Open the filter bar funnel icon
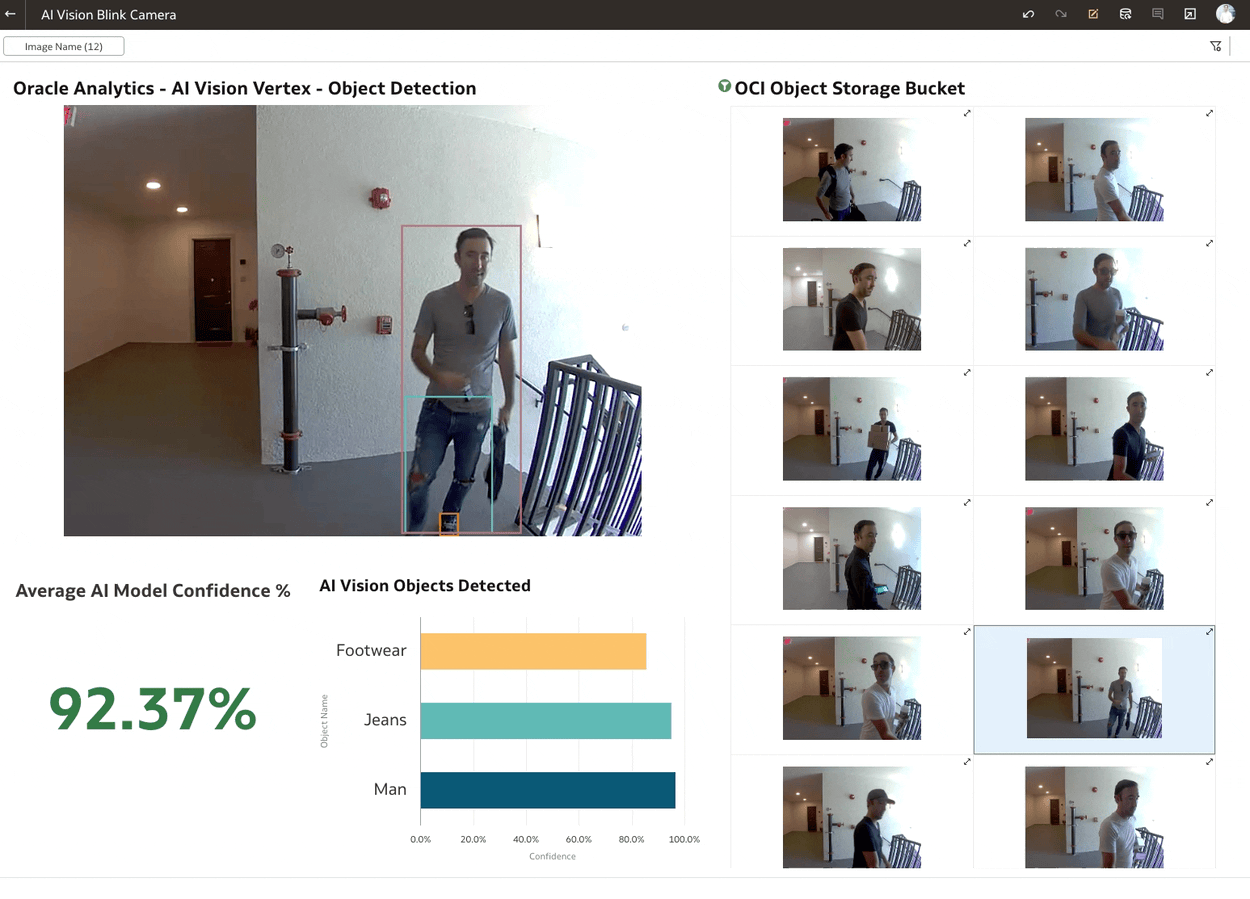Screen dimensions: 1250x899 click(x=1216, y=46)
